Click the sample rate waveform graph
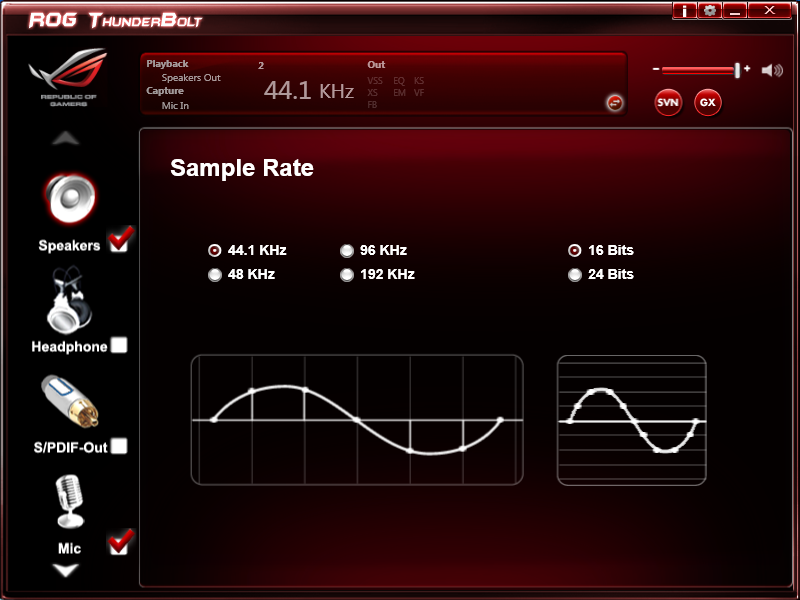Screen dimensions: 800x600 [x=357, y=420]
